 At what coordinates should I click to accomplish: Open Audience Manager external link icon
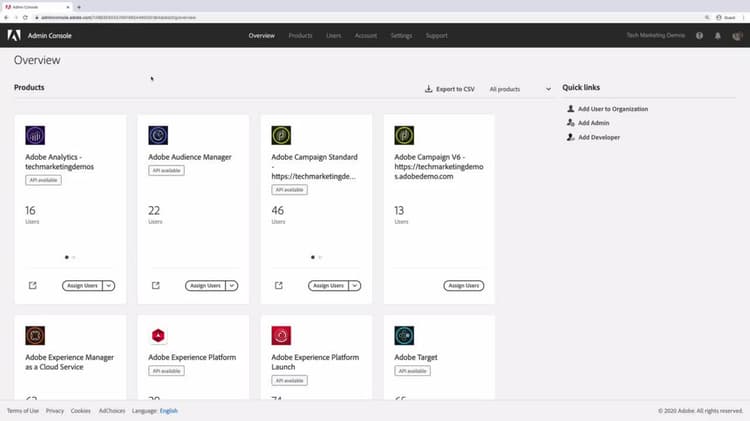(x=155, y=286)
